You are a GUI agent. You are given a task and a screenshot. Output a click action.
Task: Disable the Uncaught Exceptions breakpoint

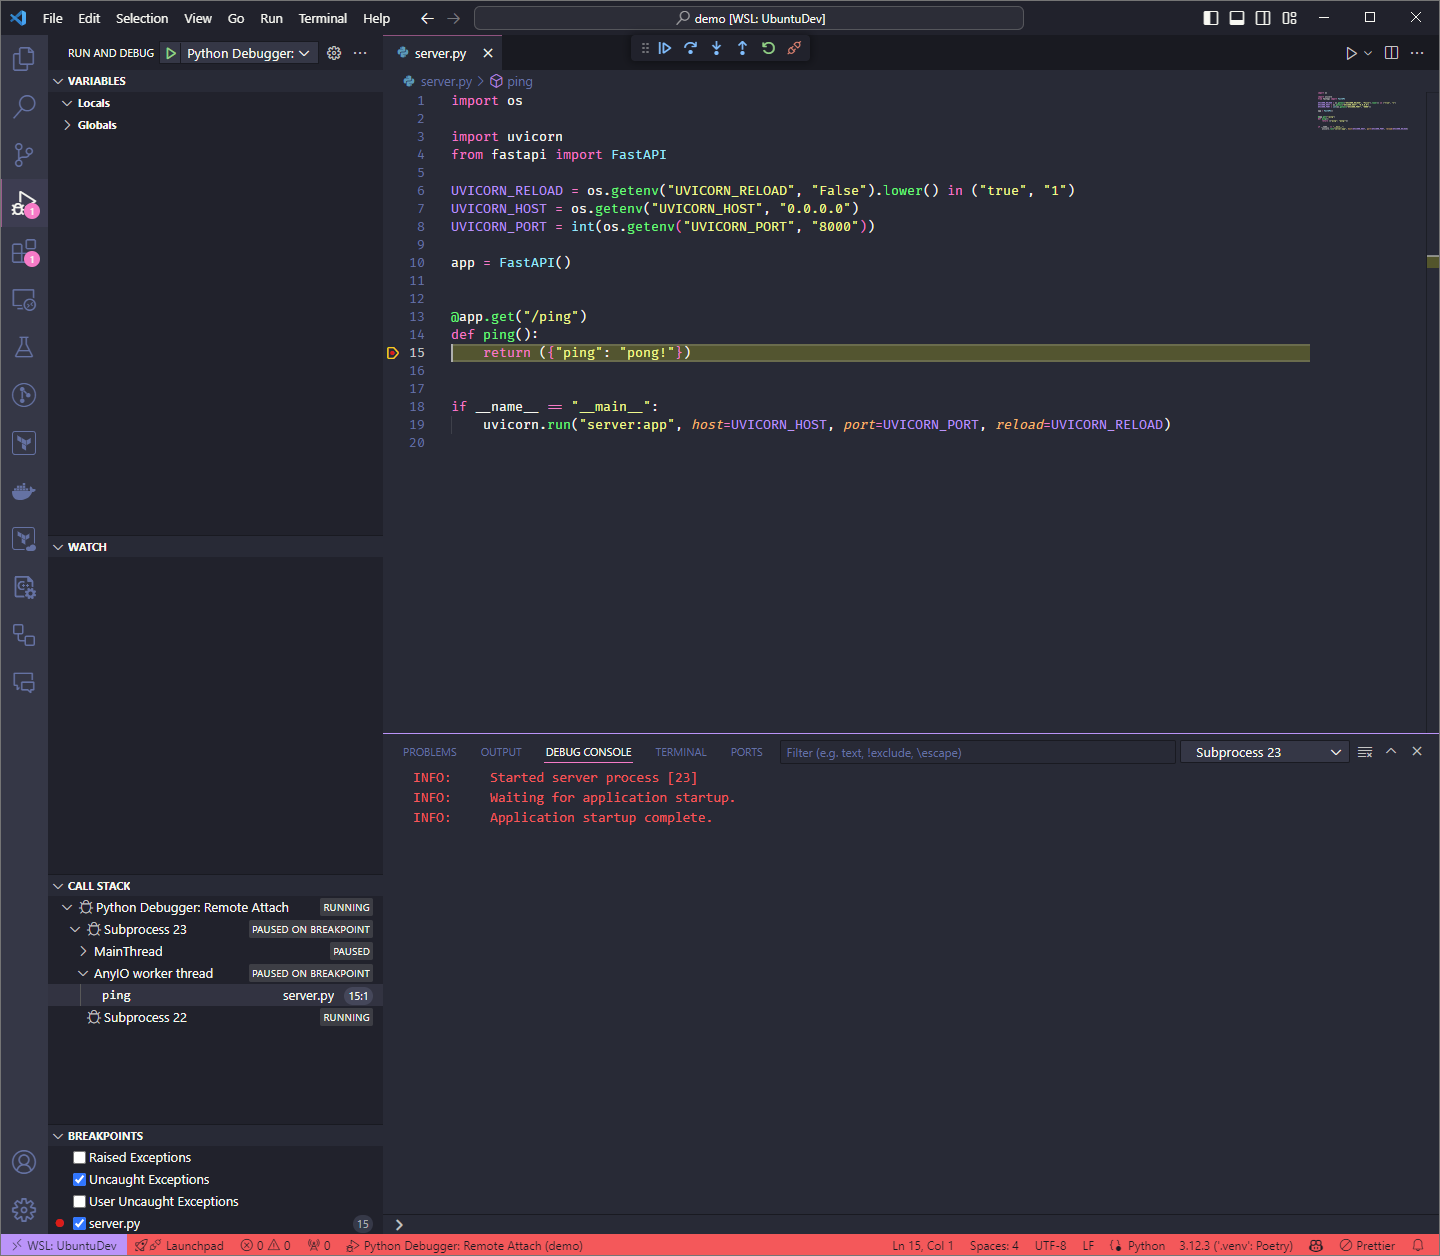[x=79, y=1179]
